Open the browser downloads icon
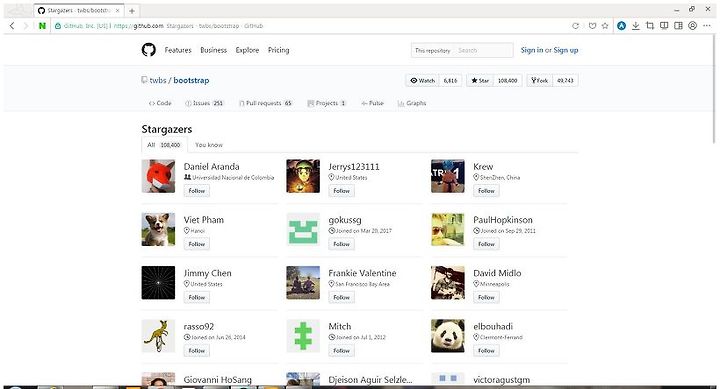 click(636, 26)
